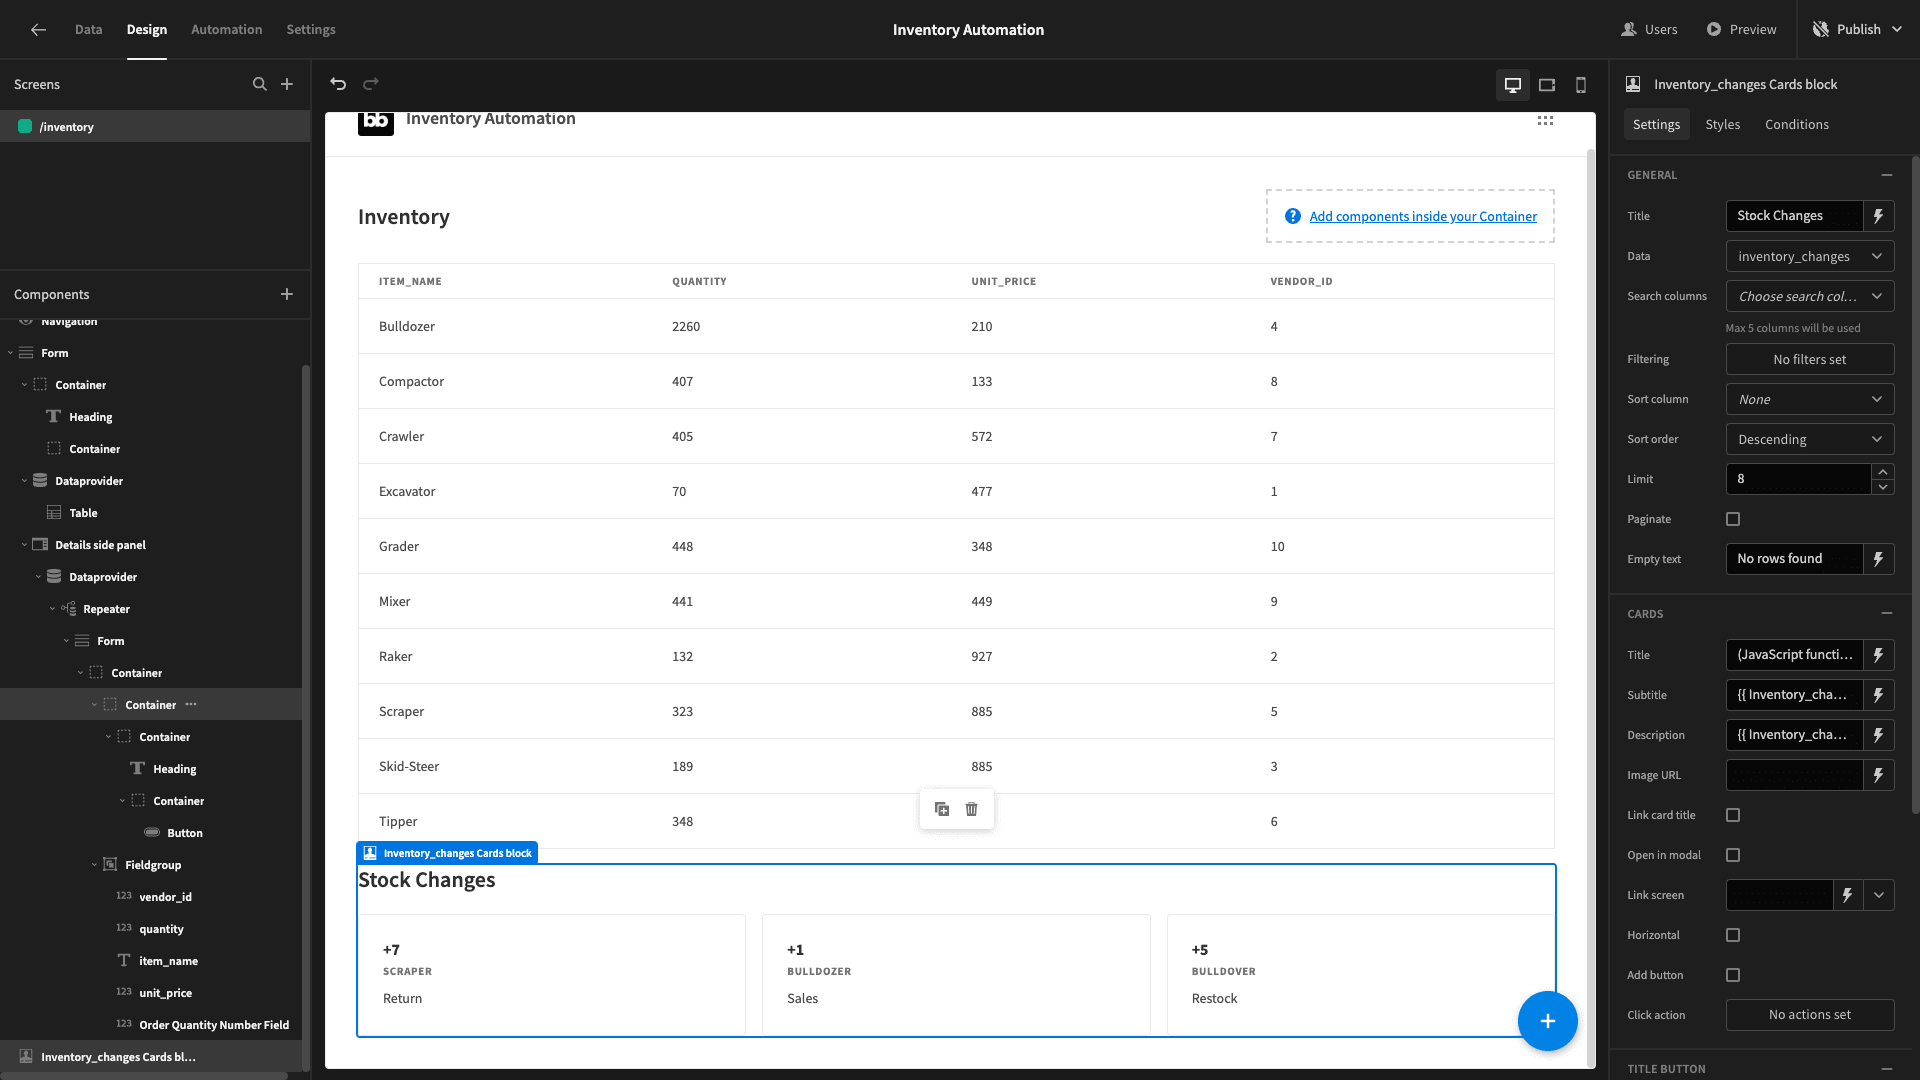Screen dimensions: 1920x1080
Task: Switch to mobile preview icon
Action: [1581, 85]
